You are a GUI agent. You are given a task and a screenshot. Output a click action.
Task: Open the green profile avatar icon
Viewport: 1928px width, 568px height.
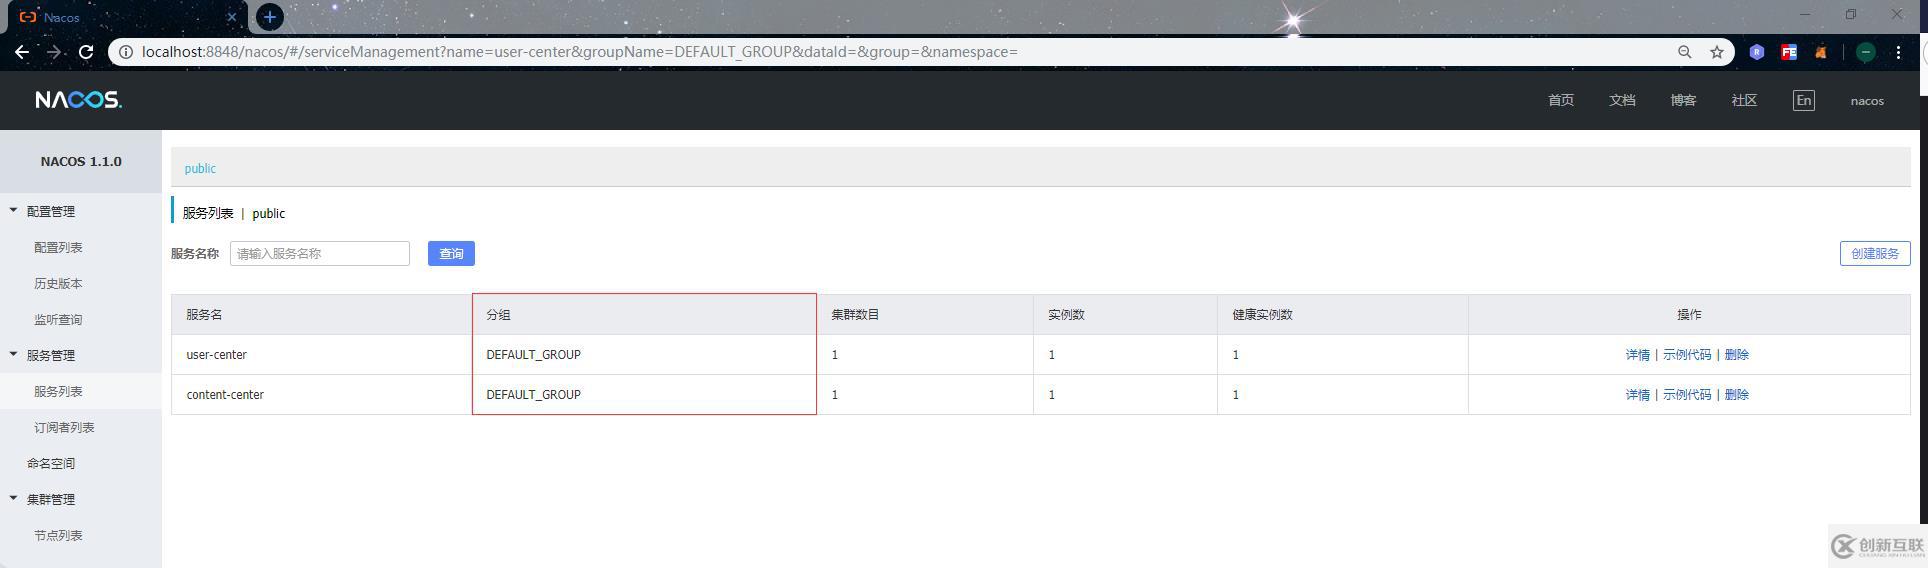[1866, 52]
